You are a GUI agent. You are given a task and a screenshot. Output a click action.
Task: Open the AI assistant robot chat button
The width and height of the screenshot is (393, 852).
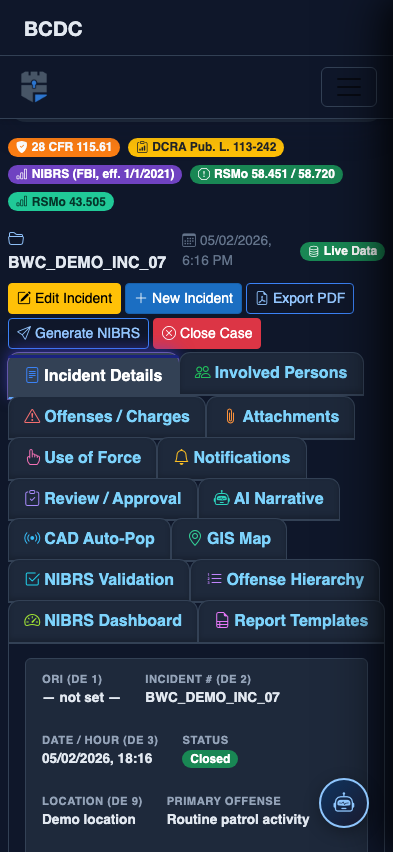click(344, 803)
